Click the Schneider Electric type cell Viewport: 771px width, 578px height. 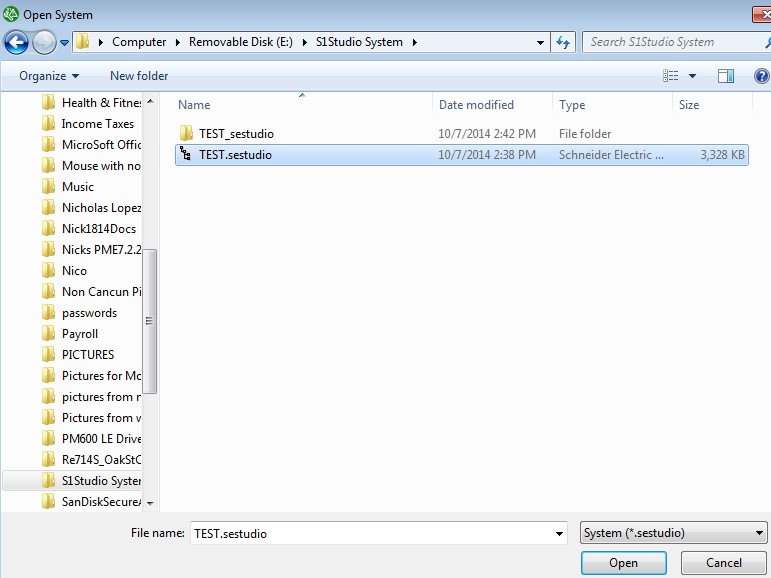[611, 155]
